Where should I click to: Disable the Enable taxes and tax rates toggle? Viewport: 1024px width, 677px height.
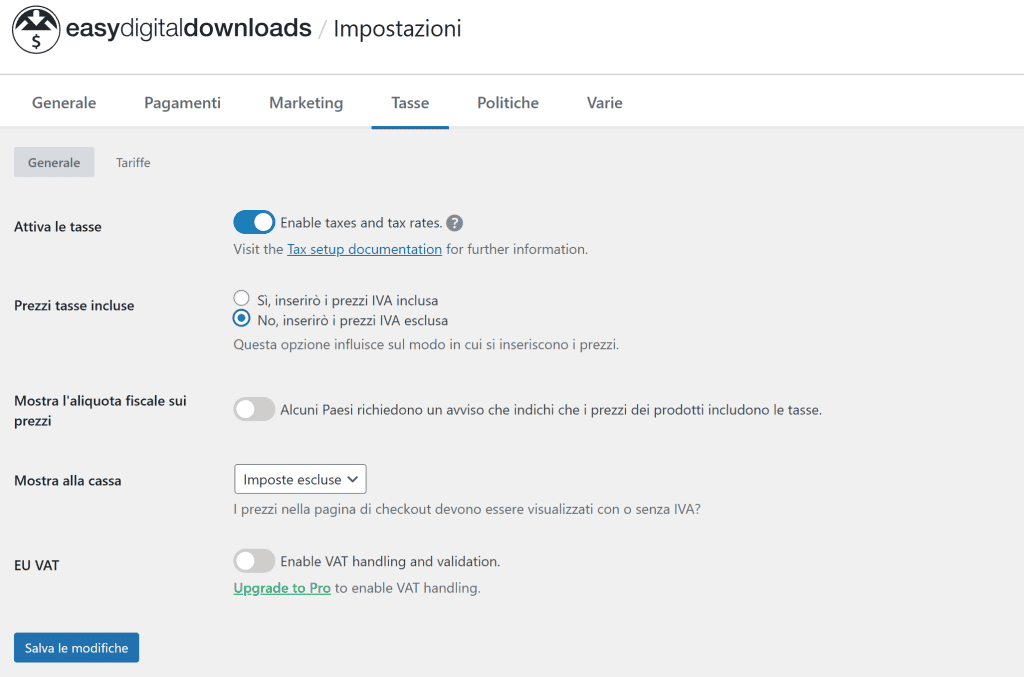click(x=254, y=222)
